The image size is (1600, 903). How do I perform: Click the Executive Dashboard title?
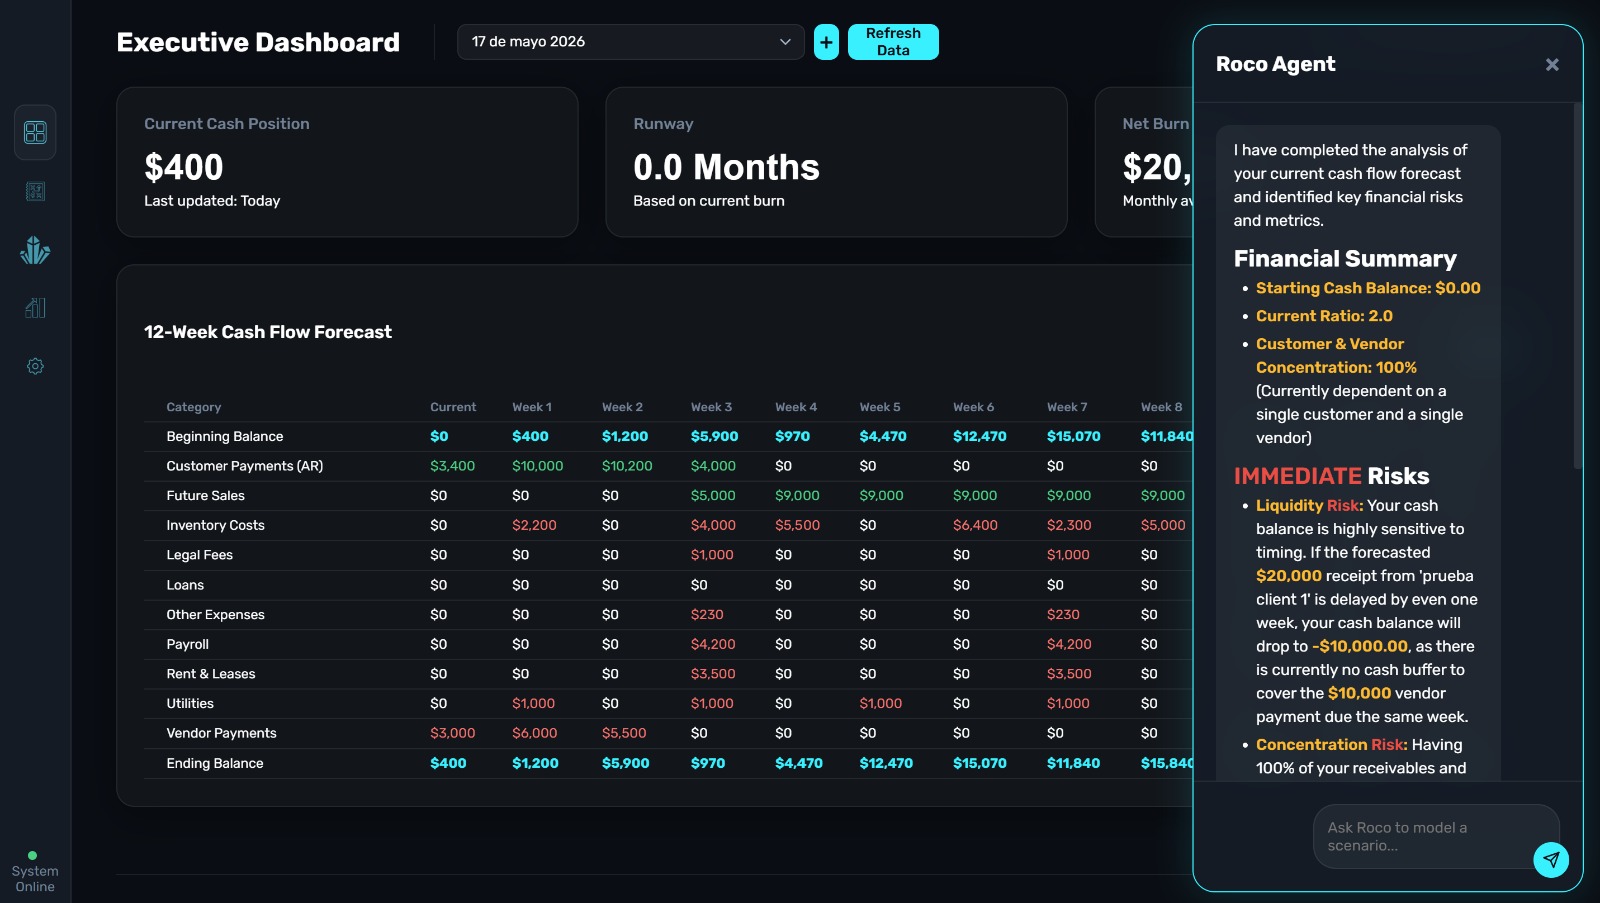[258, 42]
